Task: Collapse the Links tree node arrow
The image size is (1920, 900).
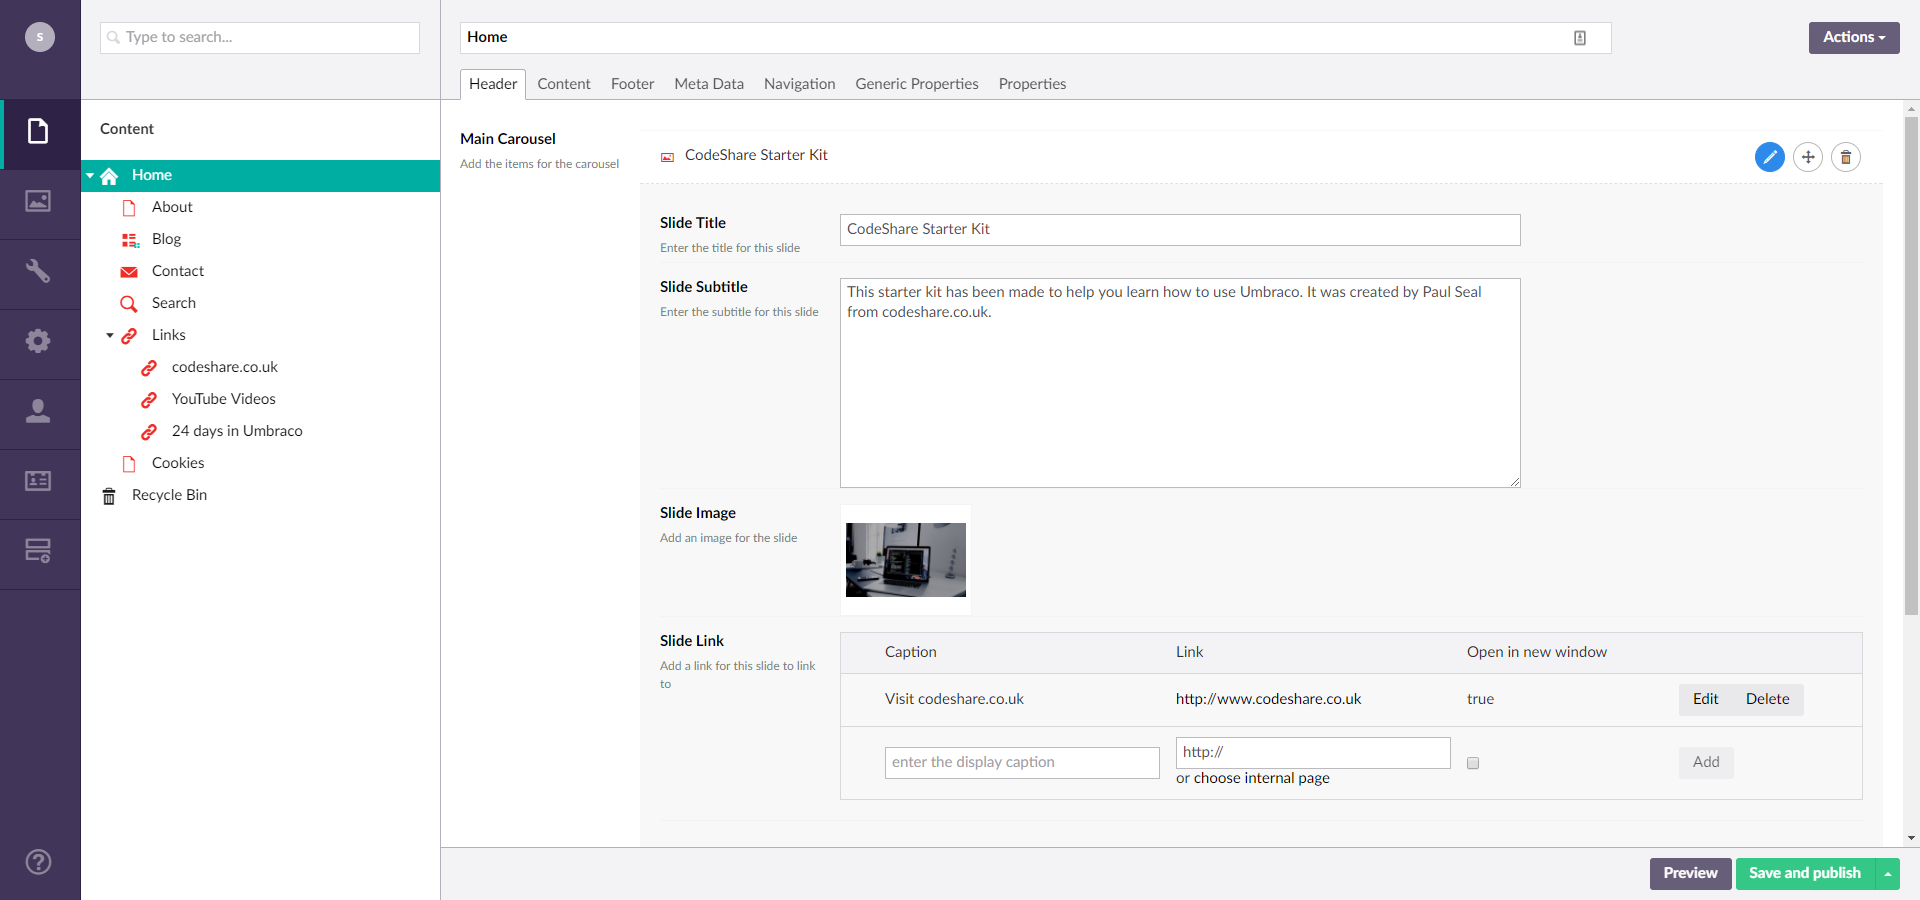Action: [x=110, y=336]
